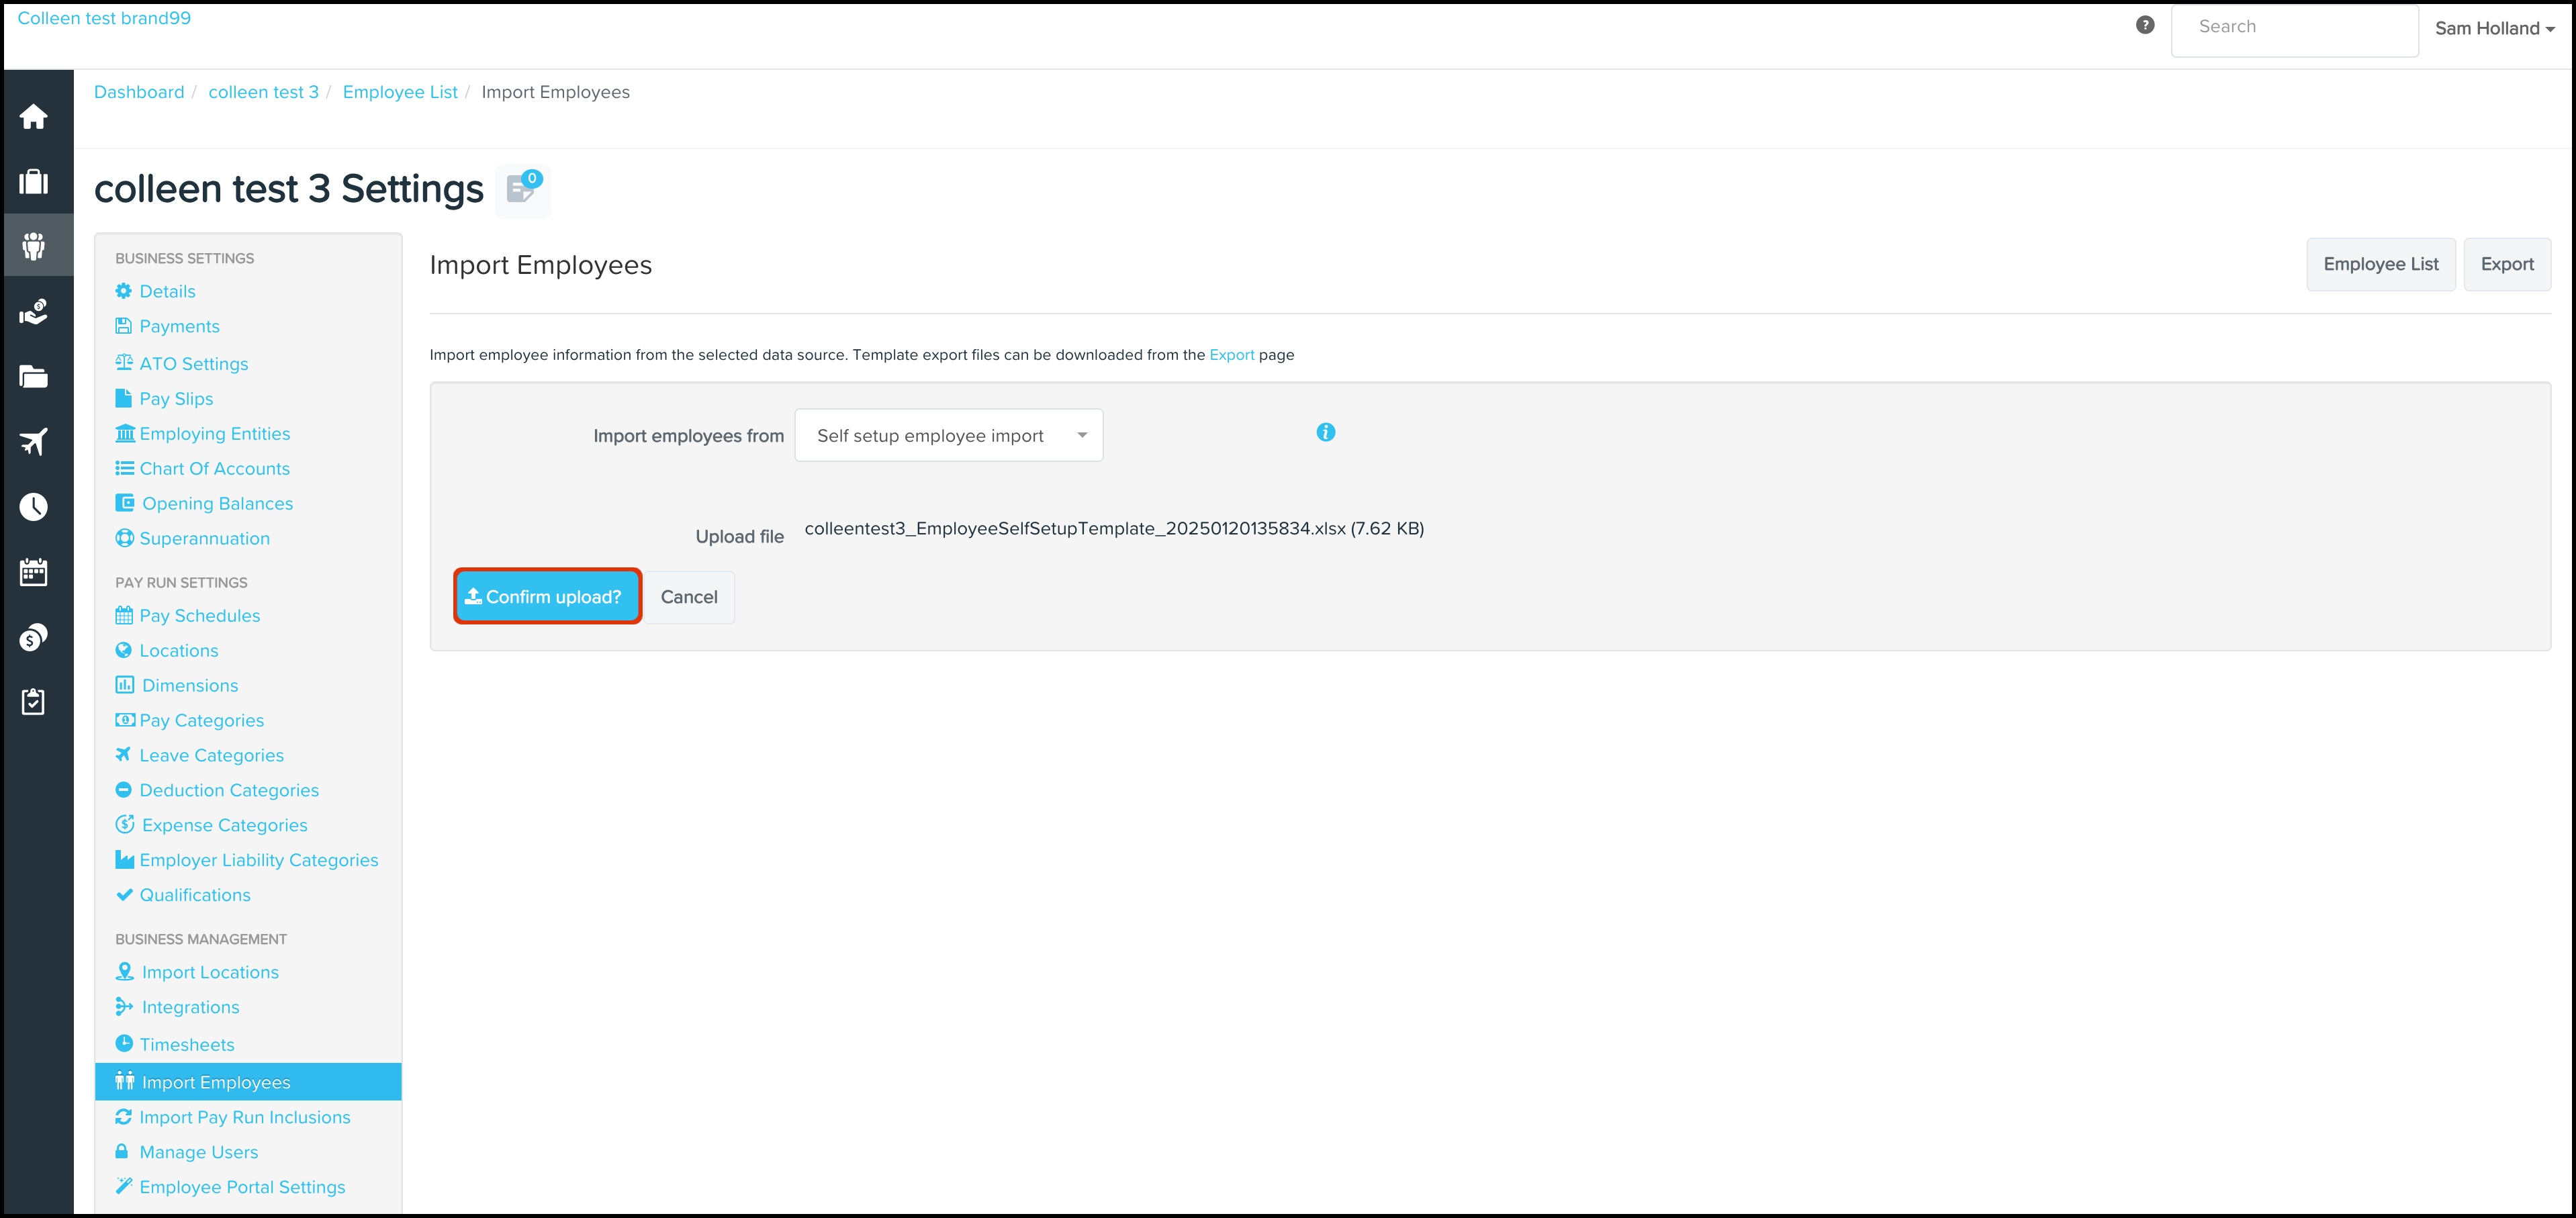
Task: Click the Employee List breadcrumb link
Action: (x=399, y=92)
